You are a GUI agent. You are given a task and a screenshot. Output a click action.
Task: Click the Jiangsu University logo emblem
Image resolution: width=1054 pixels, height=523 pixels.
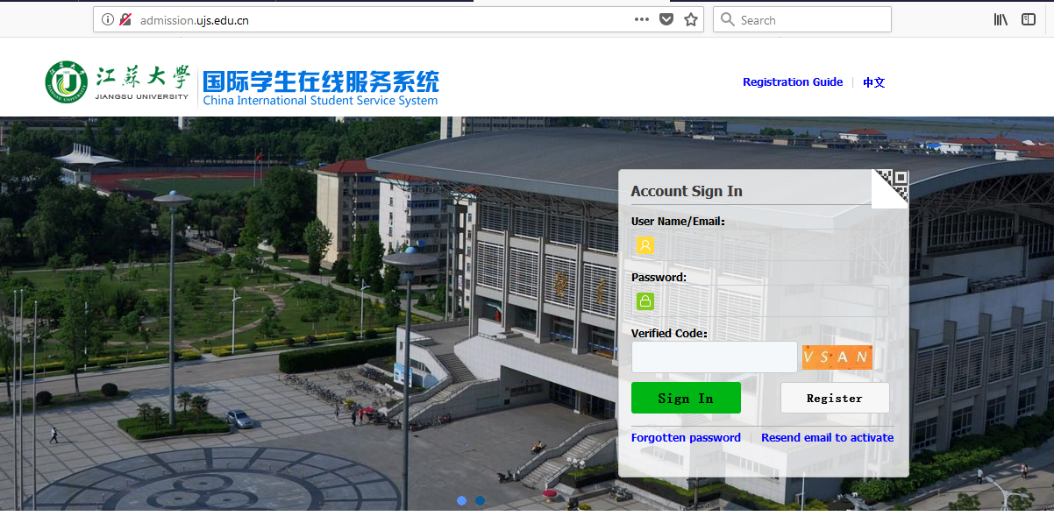[67, 82]
